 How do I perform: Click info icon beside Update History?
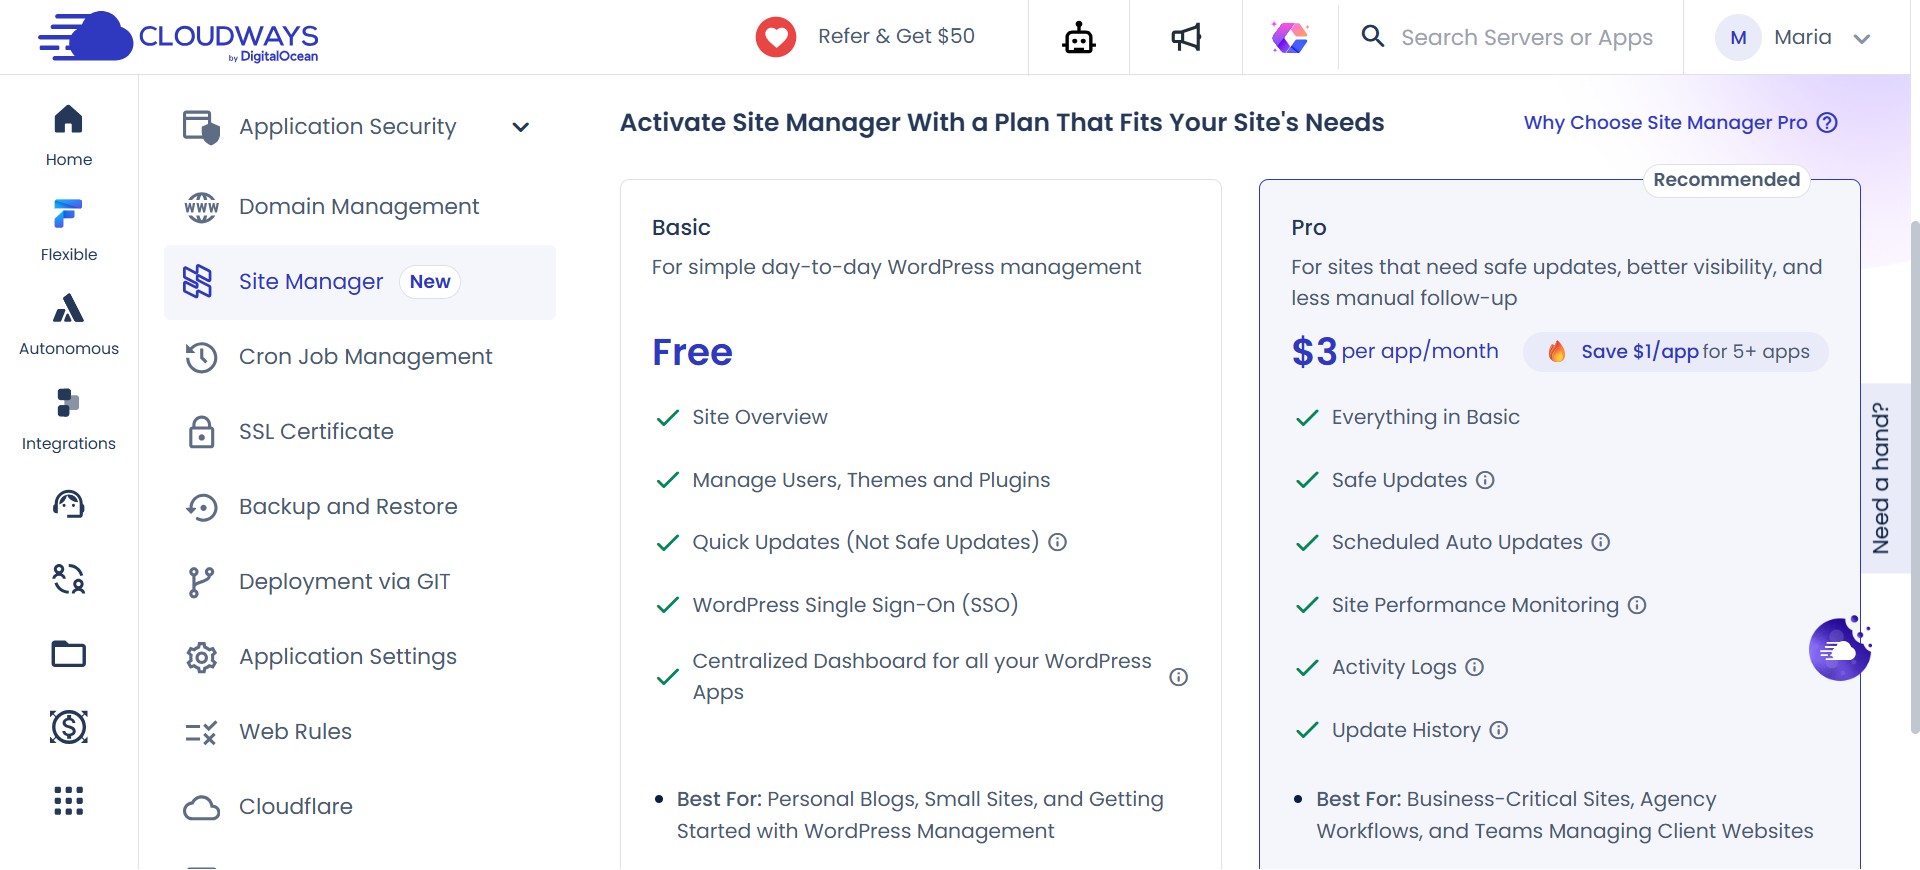coord(1499,730)
